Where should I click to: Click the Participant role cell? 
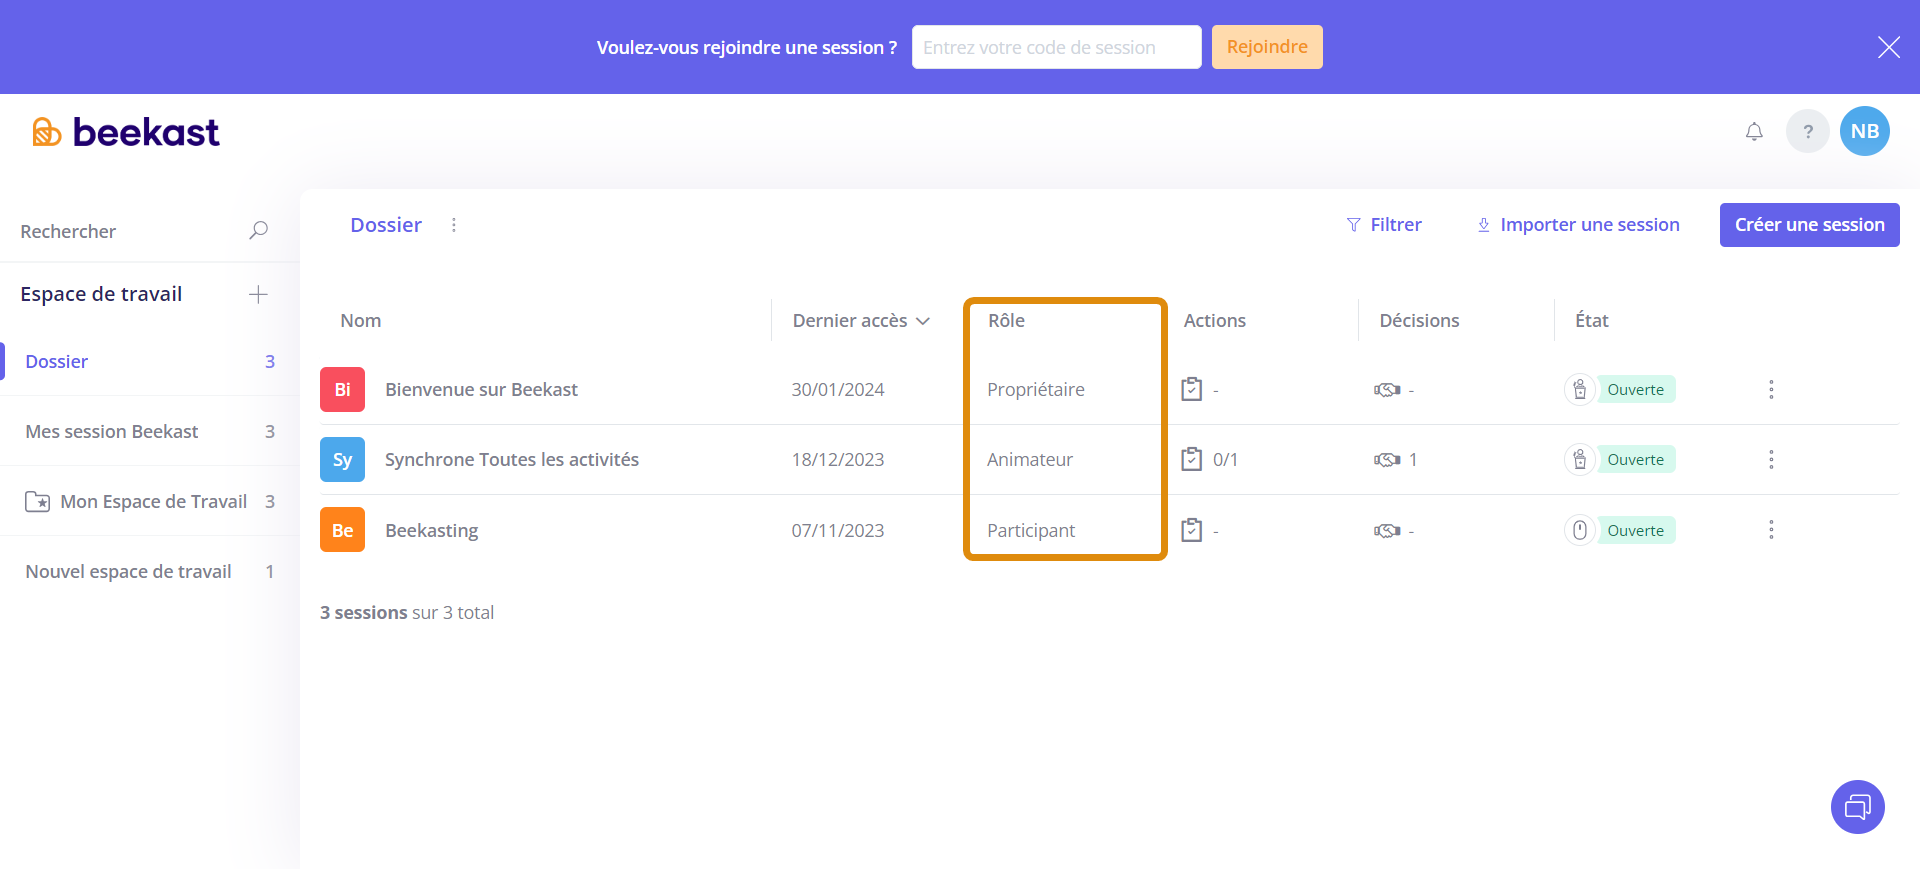click(1031, 531)
